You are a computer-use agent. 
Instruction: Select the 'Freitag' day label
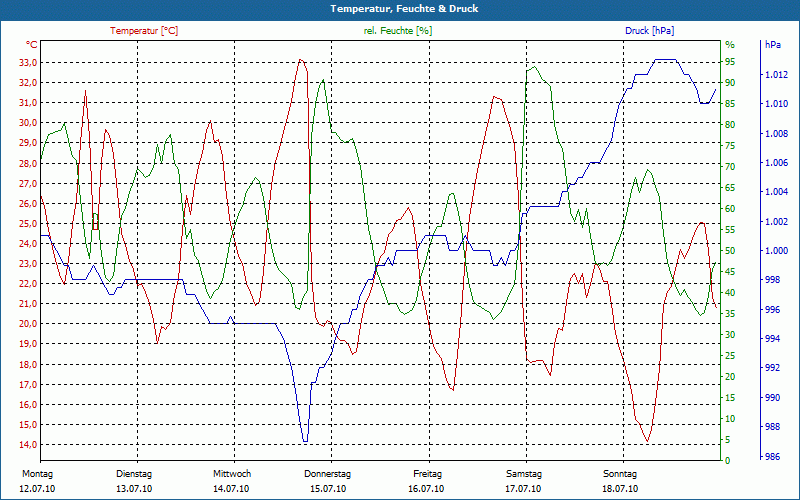coord(427,474)
